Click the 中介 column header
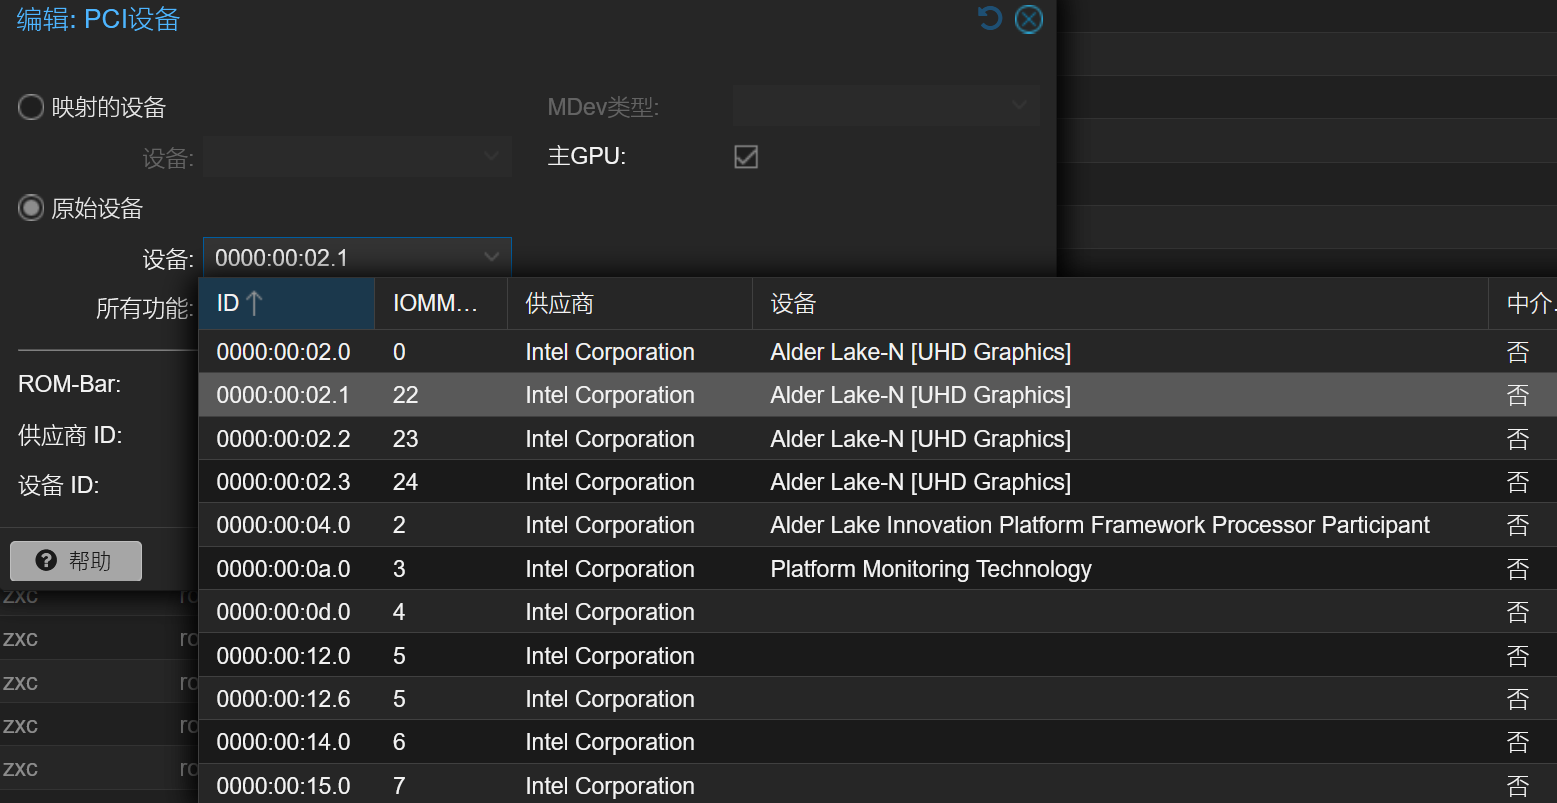 1523,304
